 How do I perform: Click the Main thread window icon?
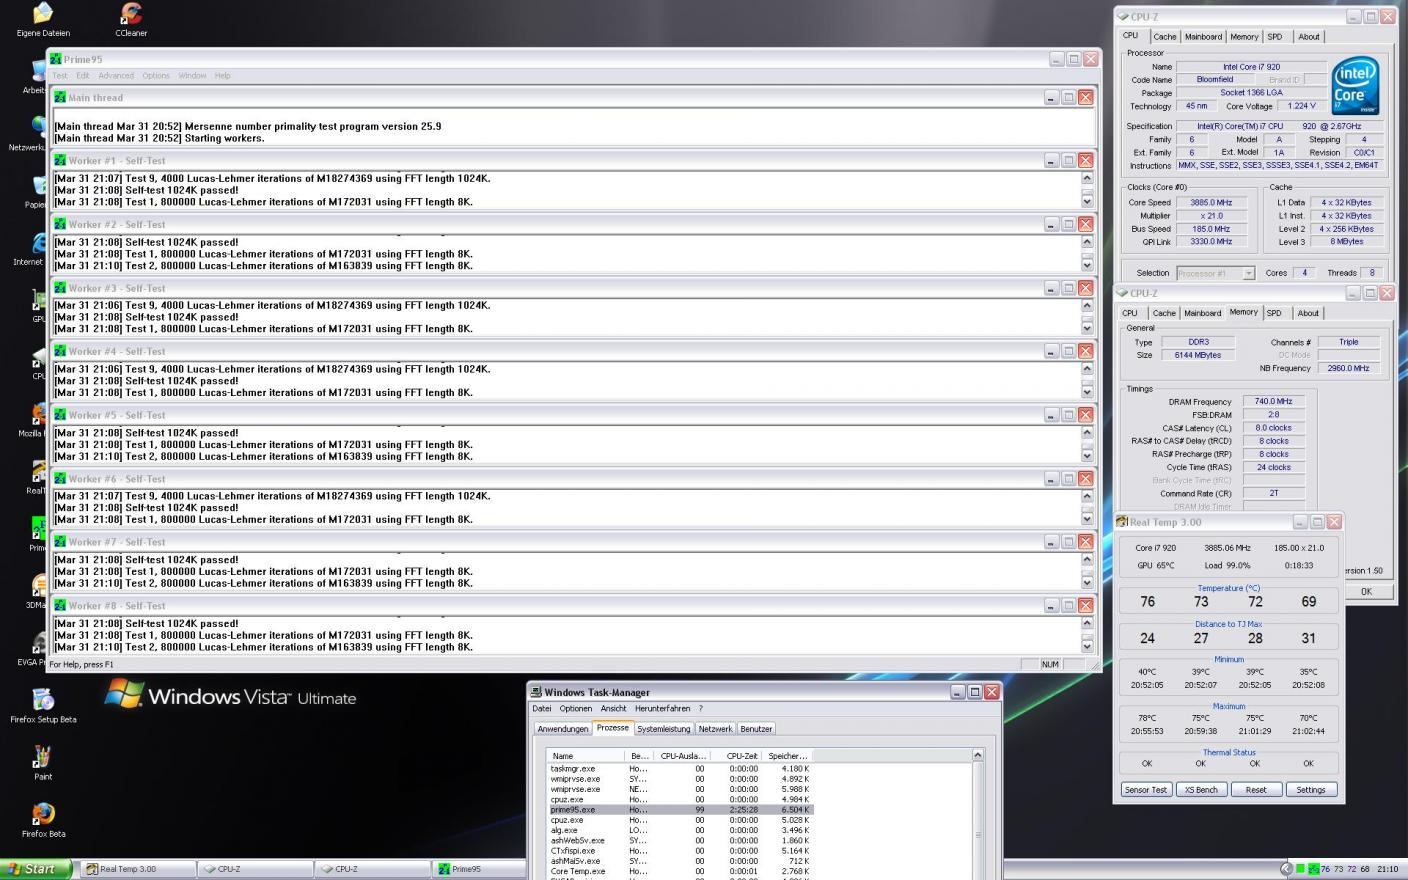[x=60, y=97]
